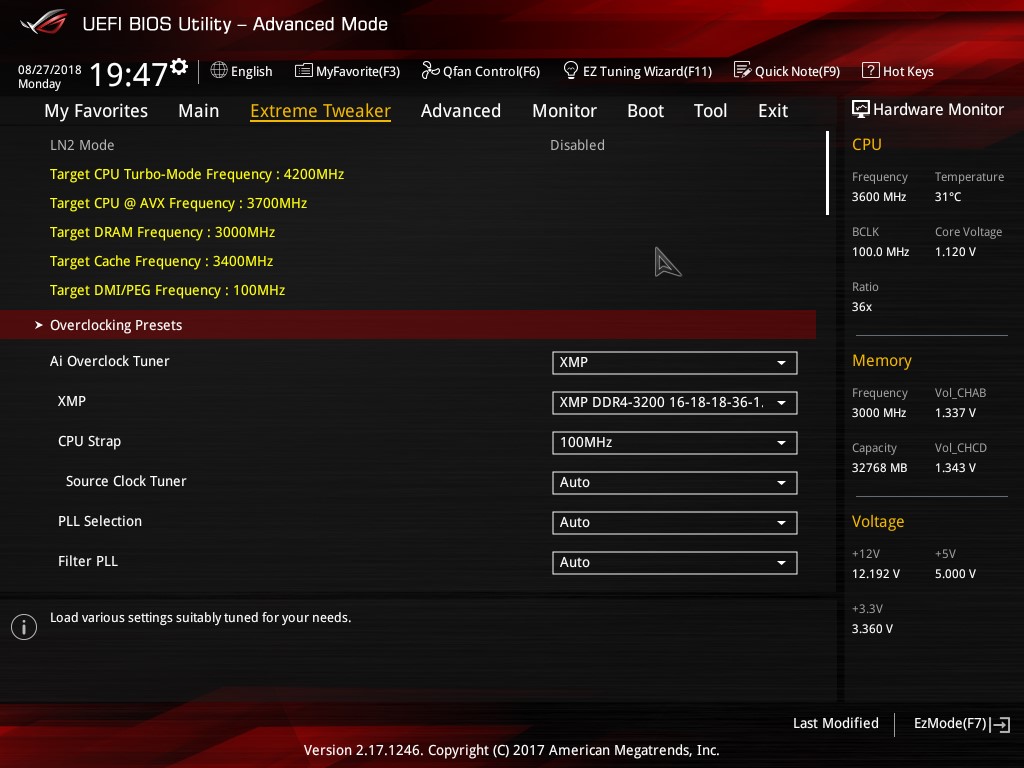Click the Qfan Control fan icon

click(430, 70)
